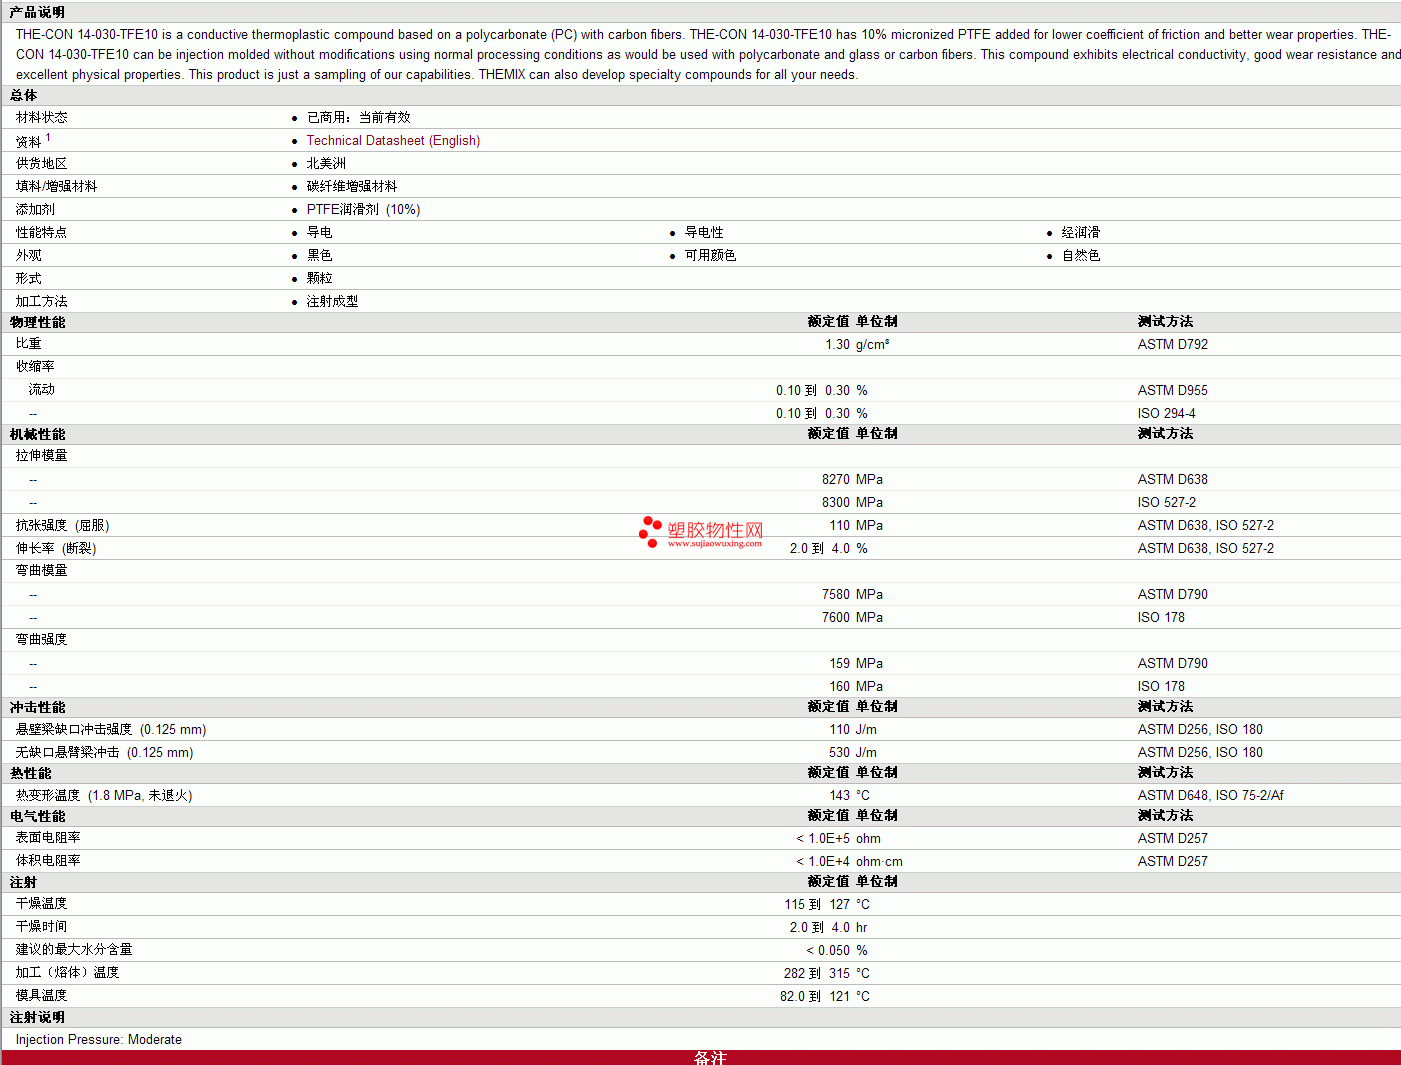Screen dimensions: 1401x1065
Task: Select the < 1.0E+4 ohm·cm volume resistivity
Action: pos(849,862)
